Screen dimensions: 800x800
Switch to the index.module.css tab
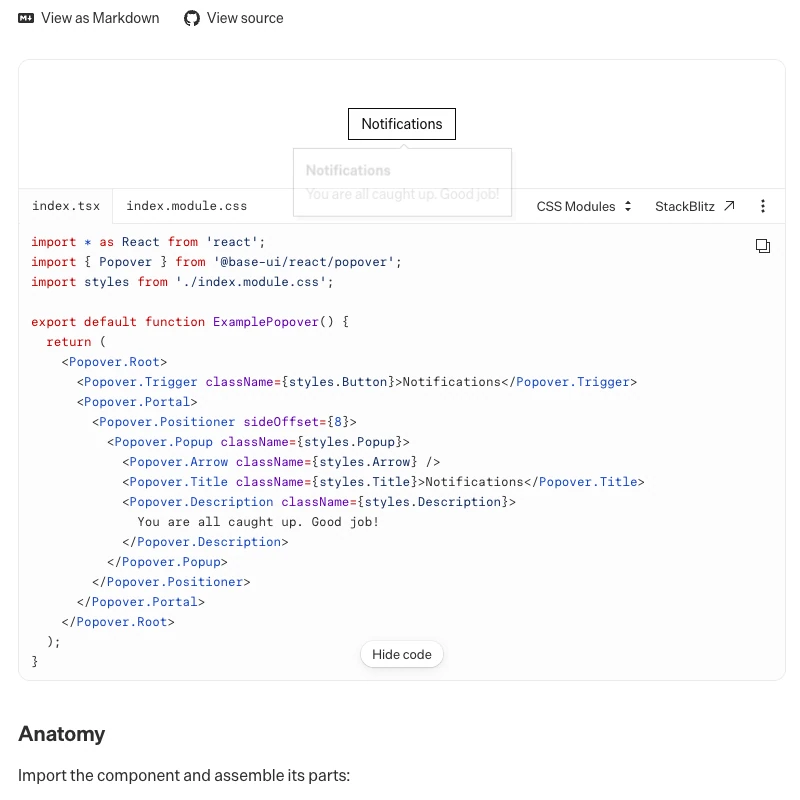187,206
